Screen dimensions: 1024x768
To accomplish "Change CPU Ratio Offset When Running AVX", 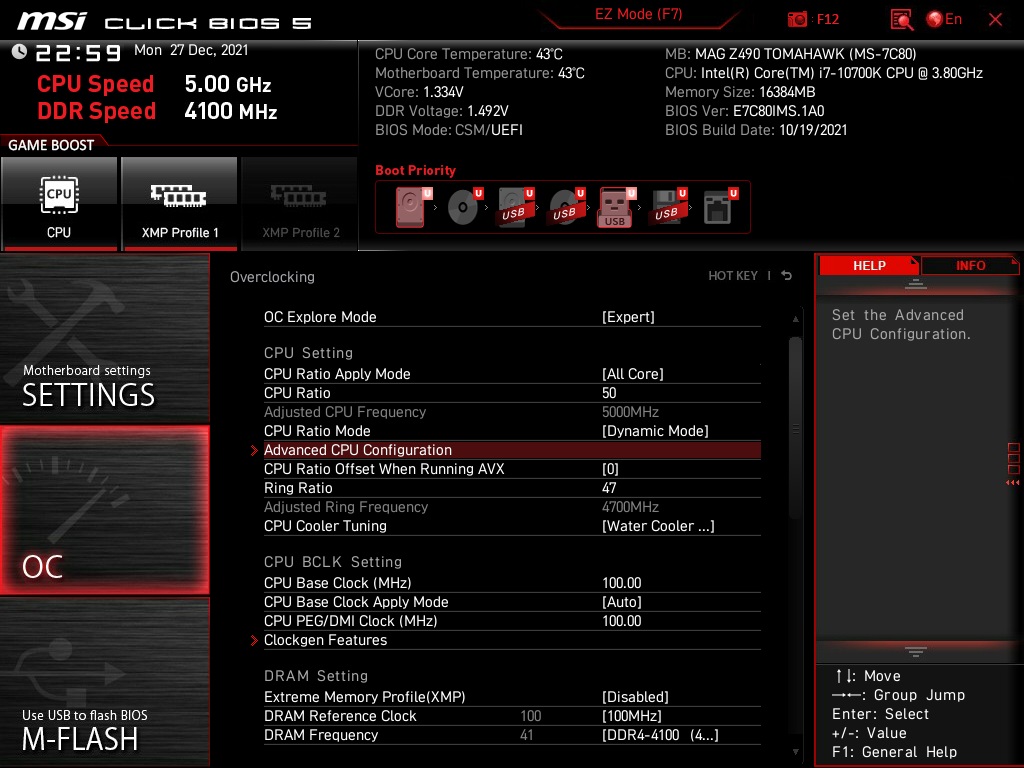I will [x=512, y=469].
